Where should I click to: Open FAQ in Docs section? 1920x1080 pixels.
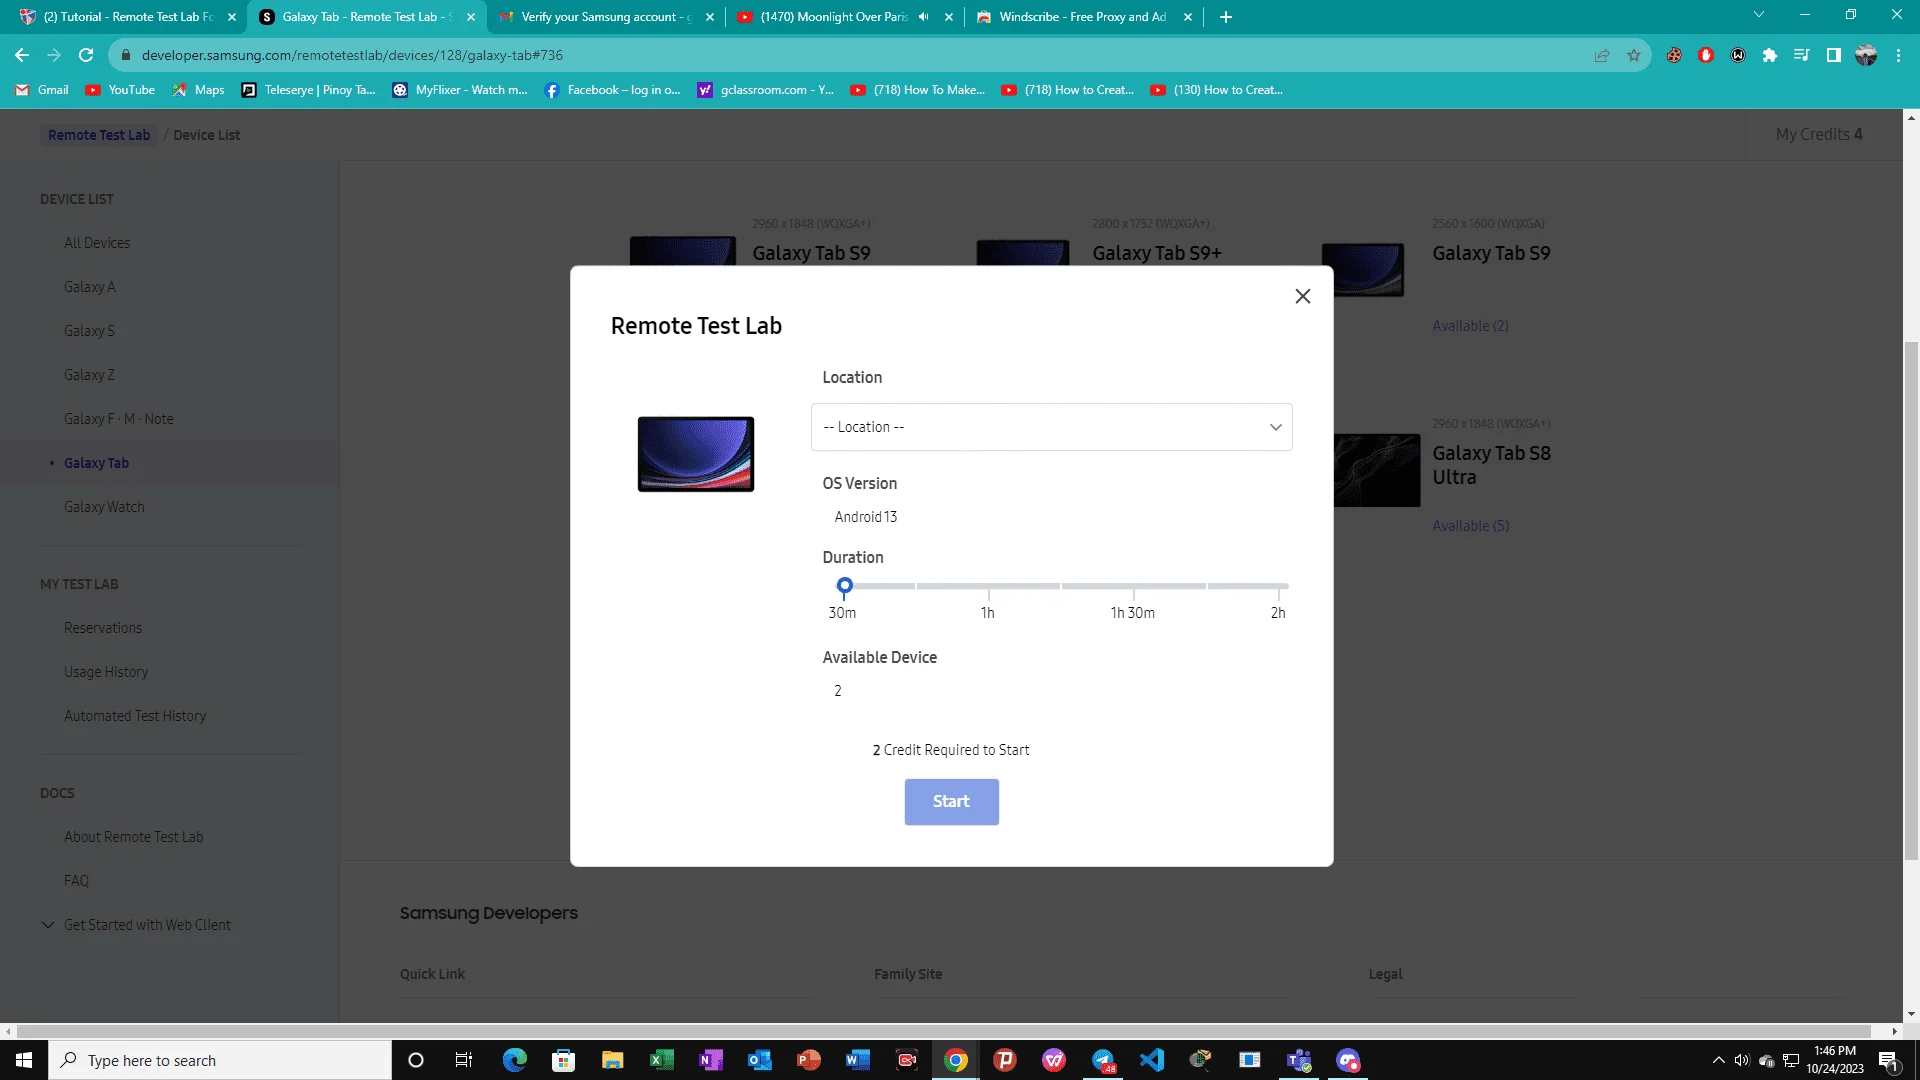coord(77,881)
